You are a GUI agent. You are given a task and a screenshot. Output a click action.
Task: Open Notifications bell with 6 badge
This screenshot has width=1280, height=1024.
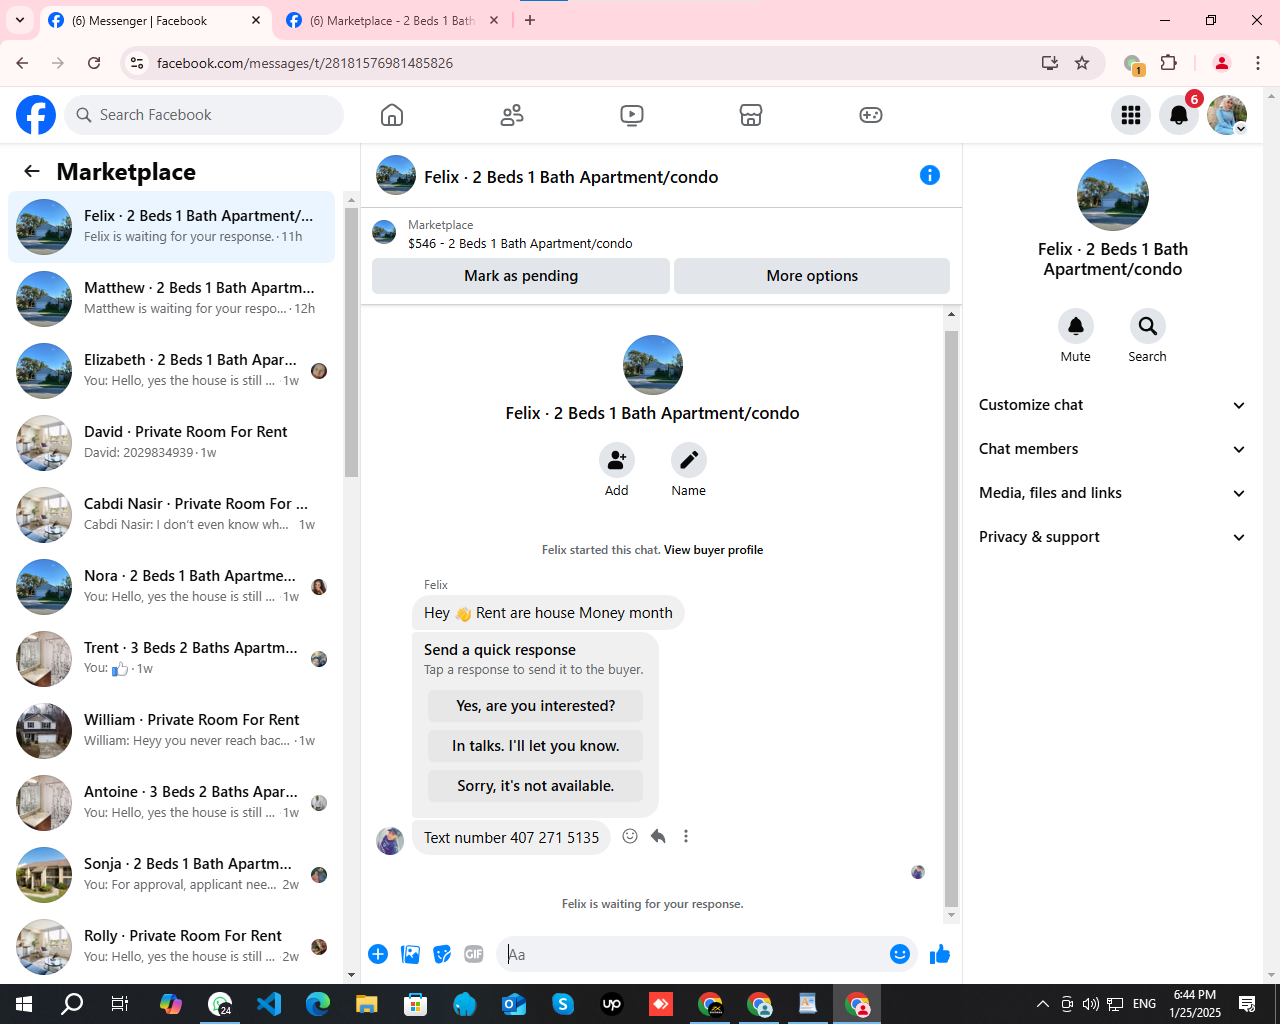(1179, 115)
